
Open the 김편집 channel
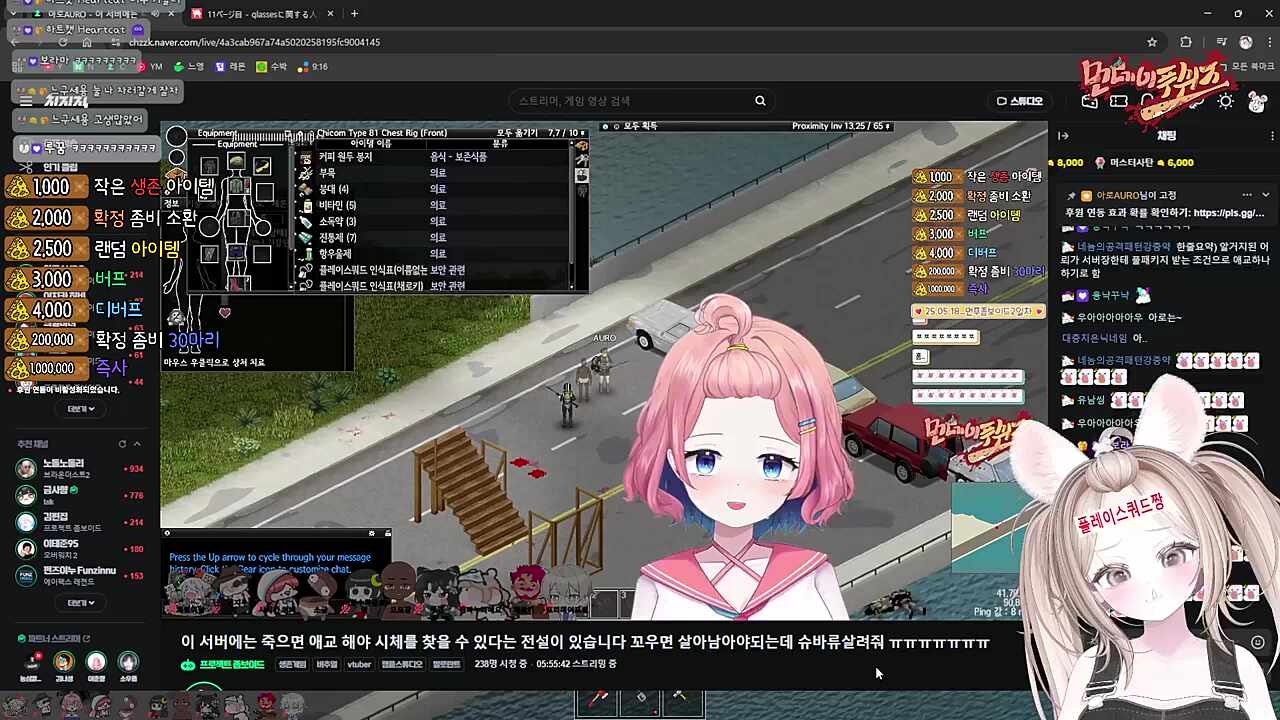point(82,522)
